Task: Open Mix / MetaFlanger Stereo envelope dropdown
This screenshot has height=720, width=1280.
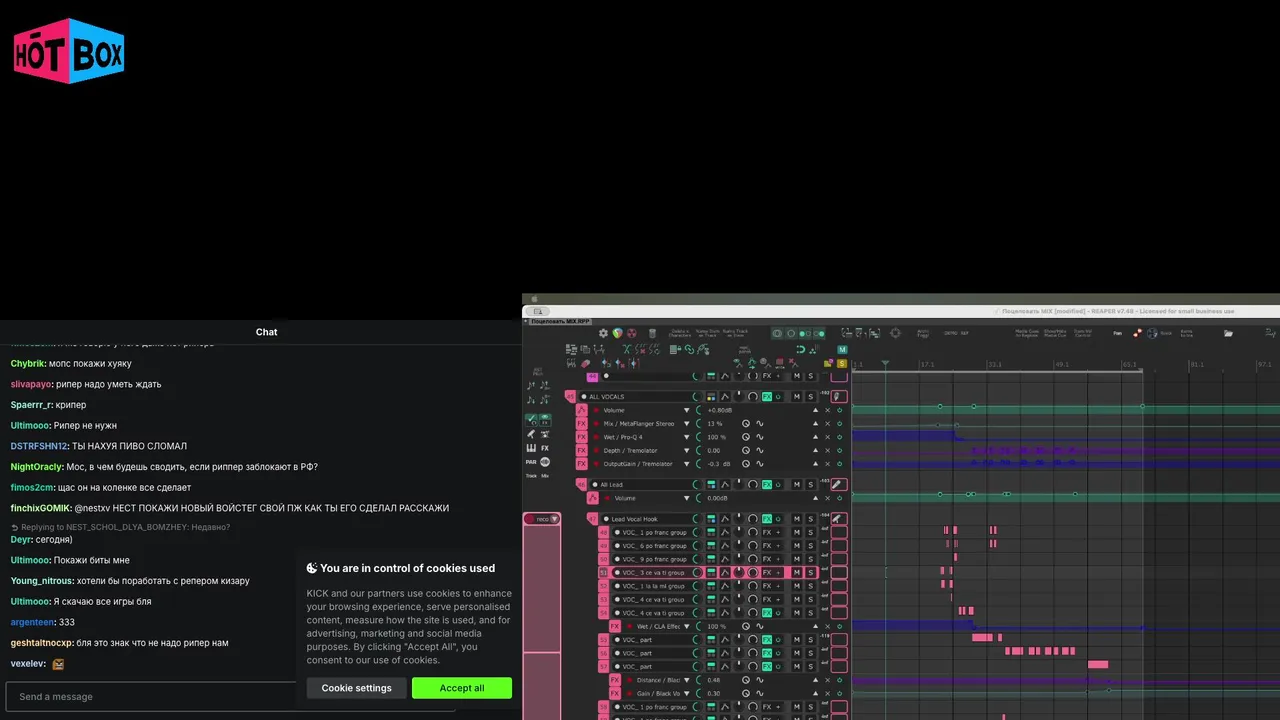Action: tap(686, 424)
